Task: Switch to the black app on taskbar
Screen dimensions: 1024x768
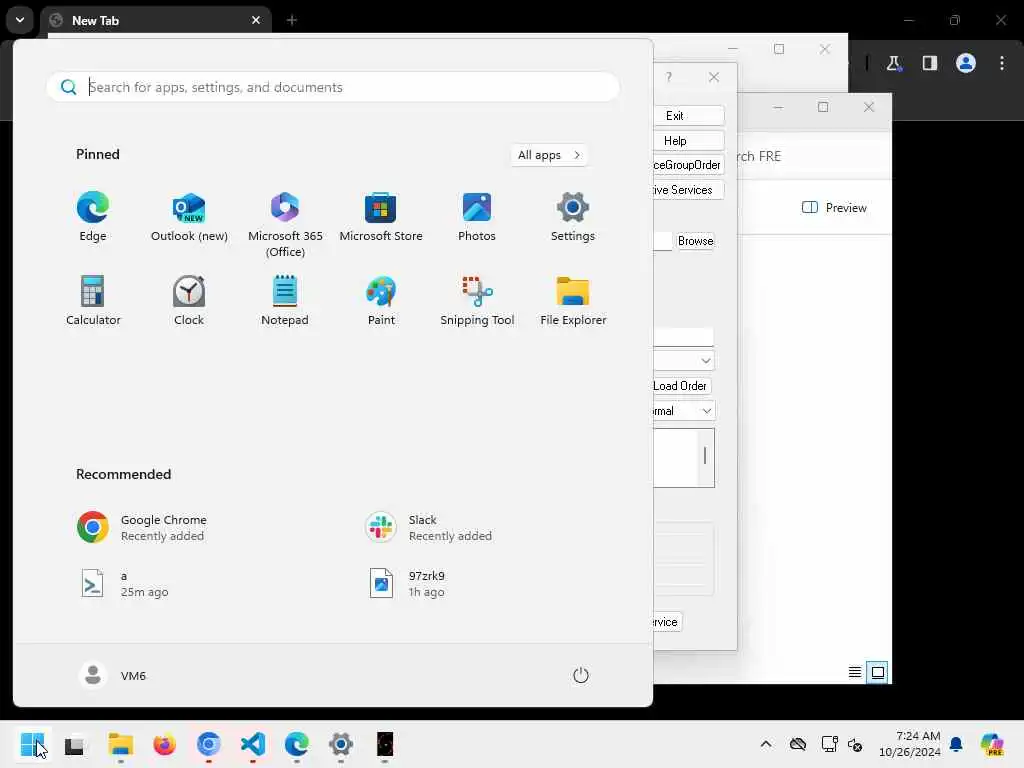Action: pyautogui.click(x=385, y=744)
